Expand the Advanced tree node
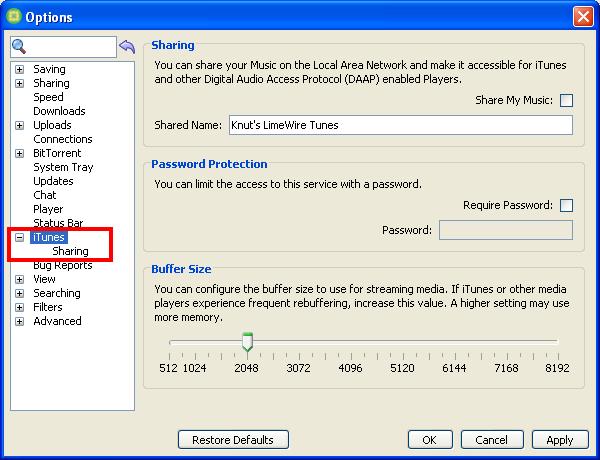Screen dimensions: 600x460 pyautogui.click(x=20, y=321)
